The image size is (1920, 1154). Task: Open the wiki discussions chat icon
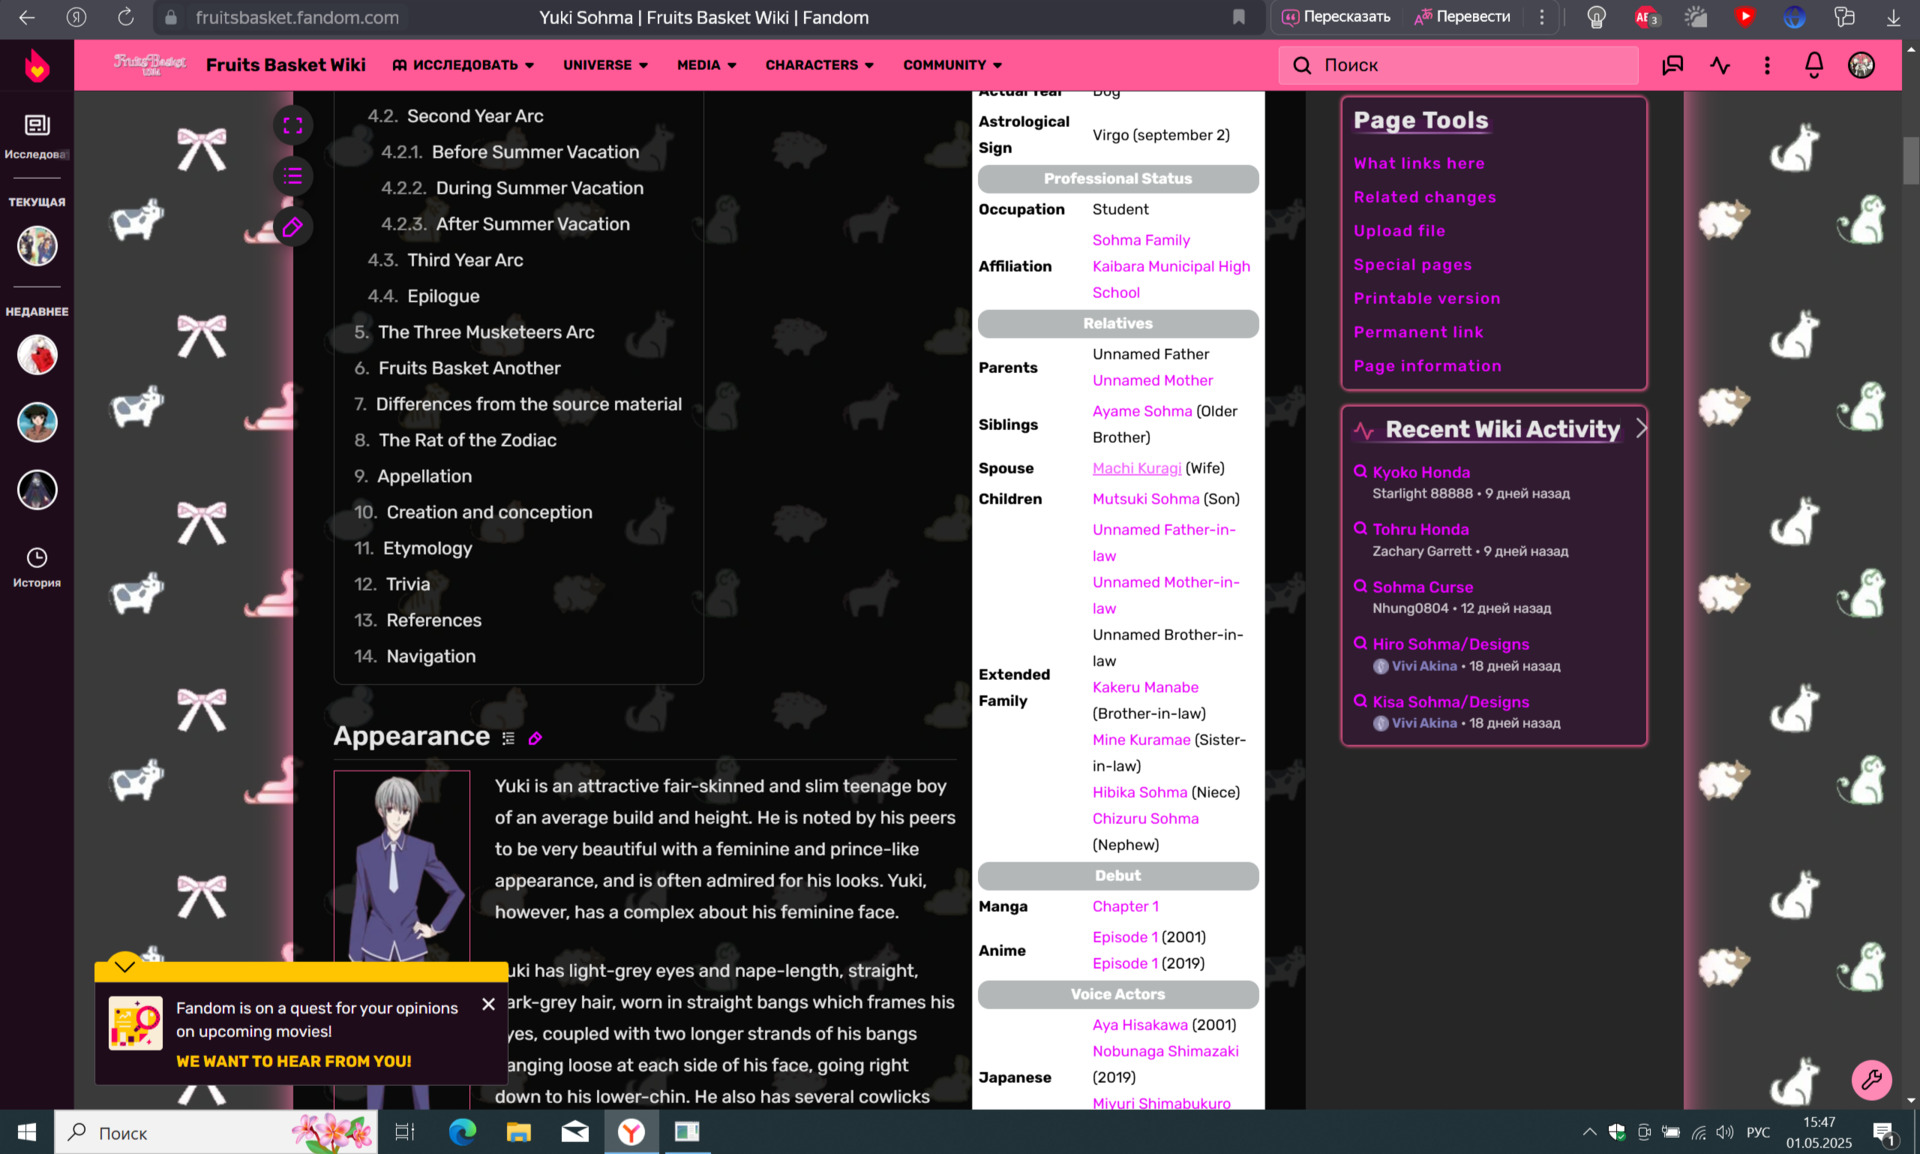[1672, 65]
